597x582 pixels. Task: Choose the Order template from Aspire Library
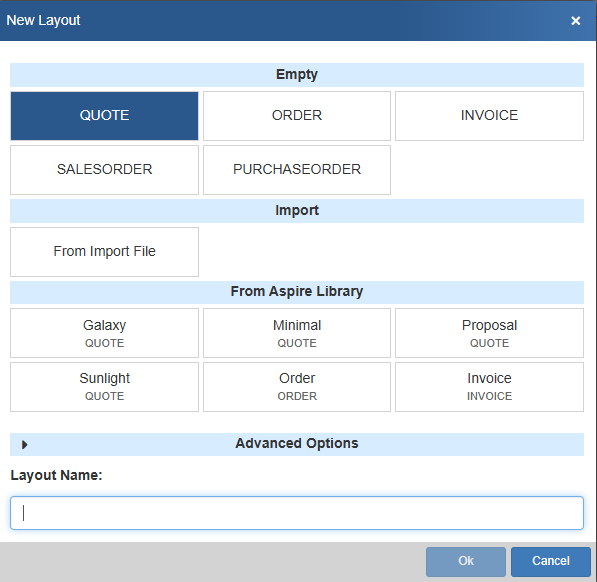pos(297,387)
